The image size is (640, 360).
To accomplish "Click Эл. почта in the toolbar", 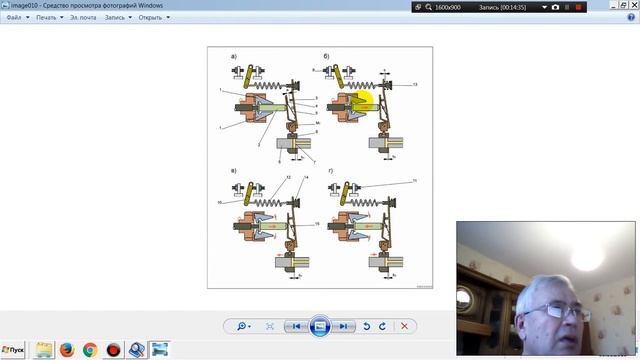I will 83,18.
